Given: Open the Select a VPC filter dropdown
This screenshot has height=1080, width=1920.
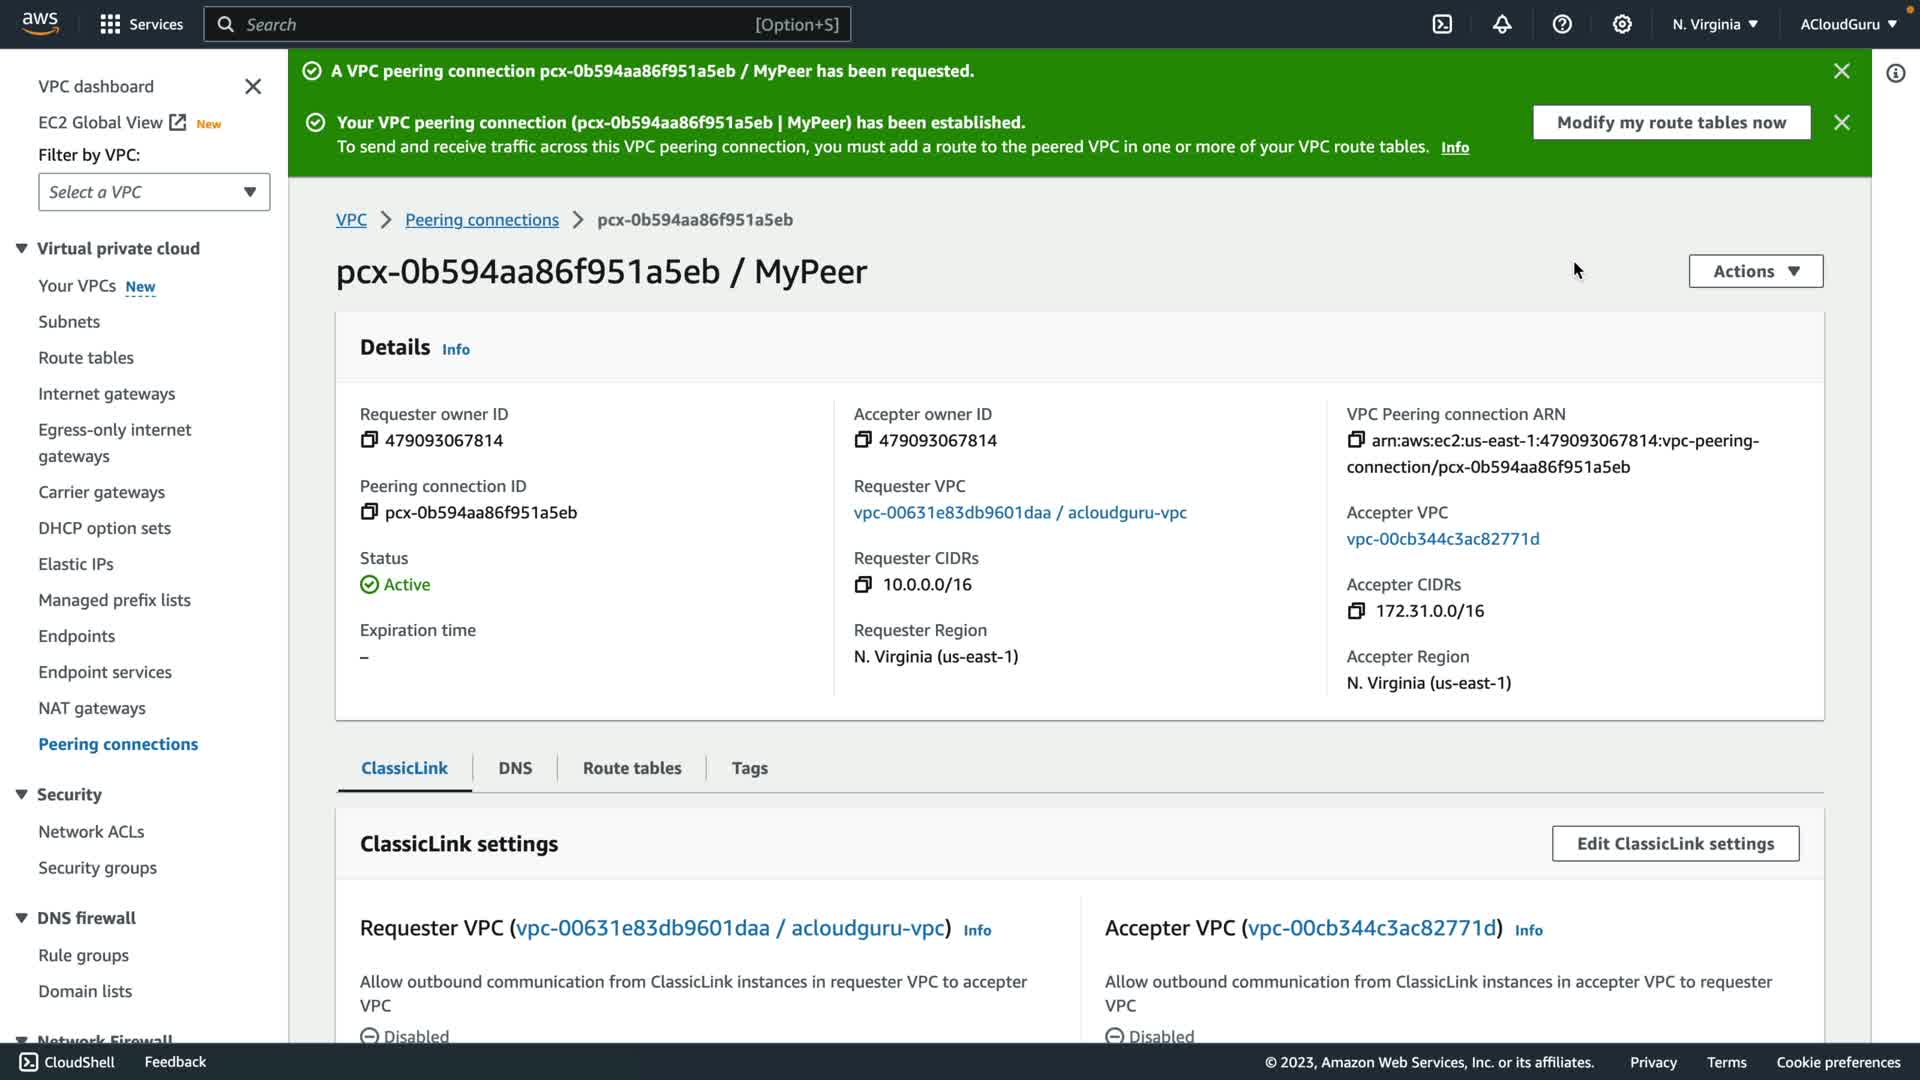Looking at the screenshot, I should [x=154, y=192].
